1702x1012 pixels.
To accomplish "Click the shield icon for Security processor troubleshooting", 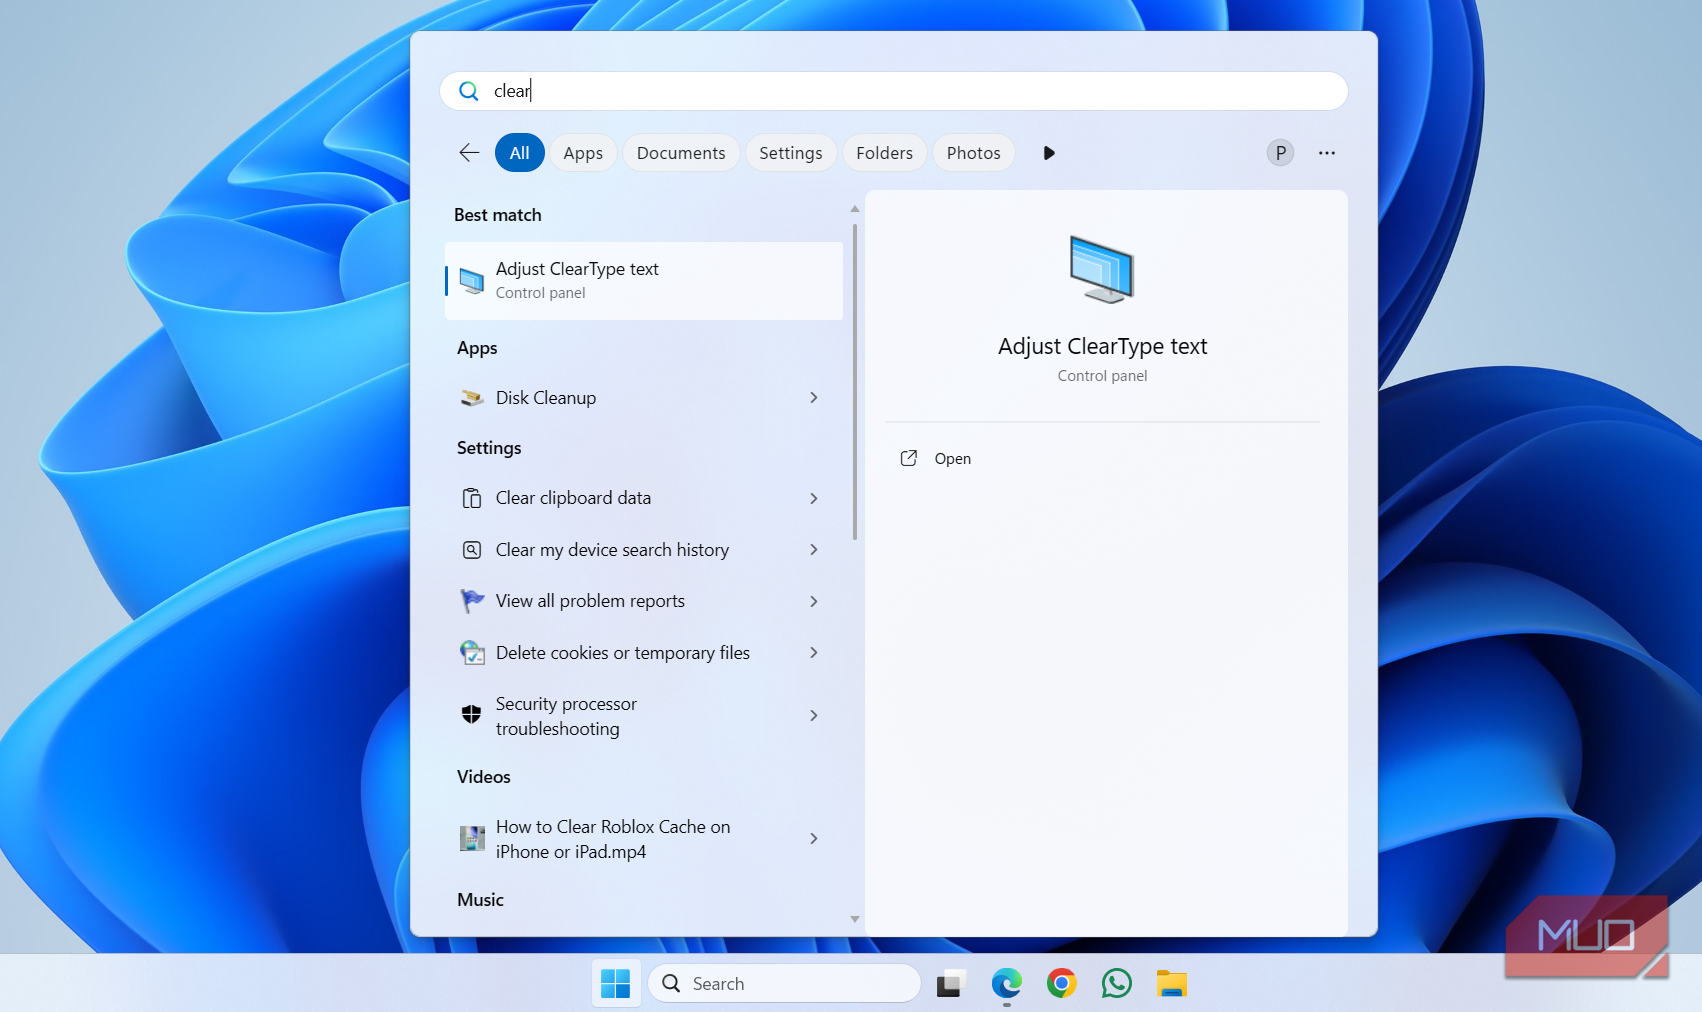I will [x=472, y=714].
